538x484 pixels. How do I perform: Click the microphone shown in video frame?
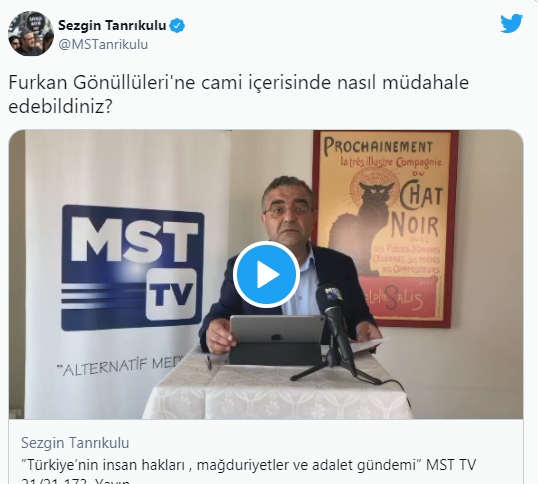point(335,321)
